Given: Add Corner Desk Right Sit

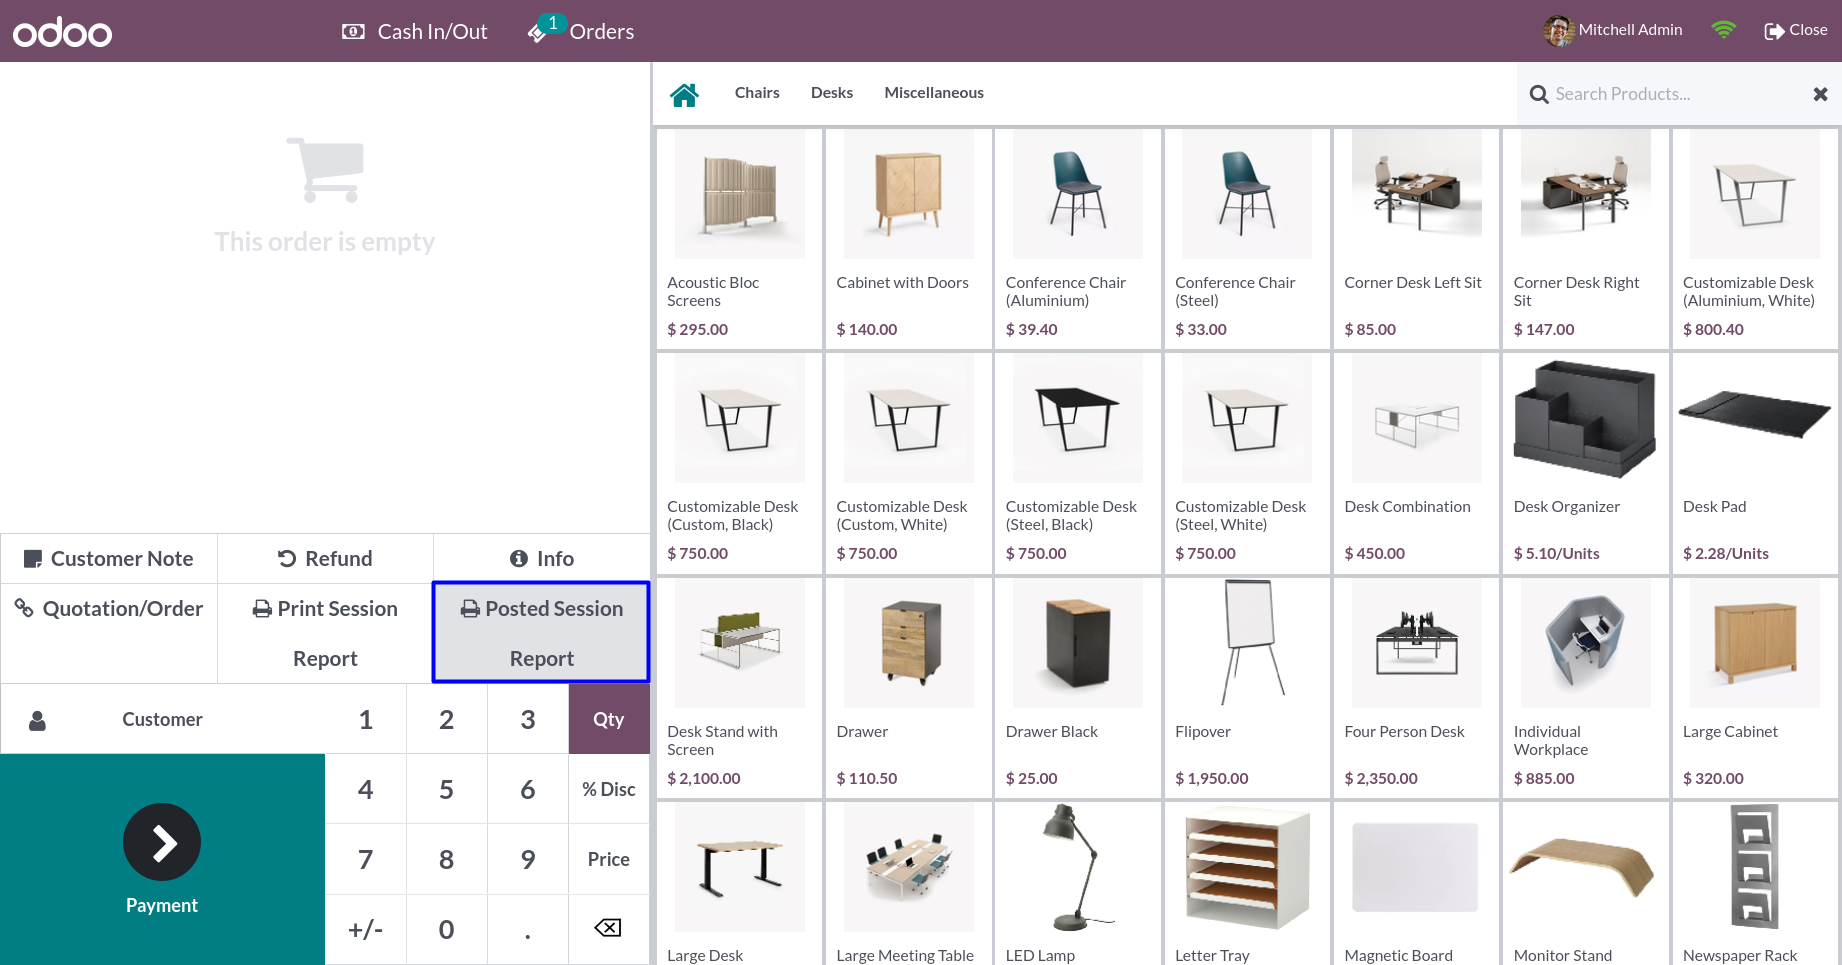Looking at the screenshot, I should click(1586, 238).
